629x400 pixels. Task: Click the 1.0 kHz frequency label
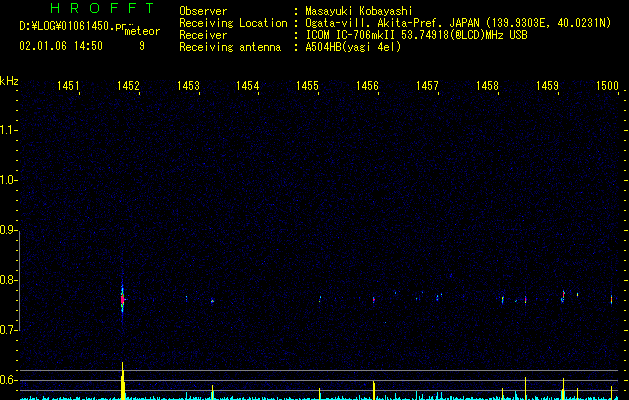pyautogui.click(x=9, y=180)
